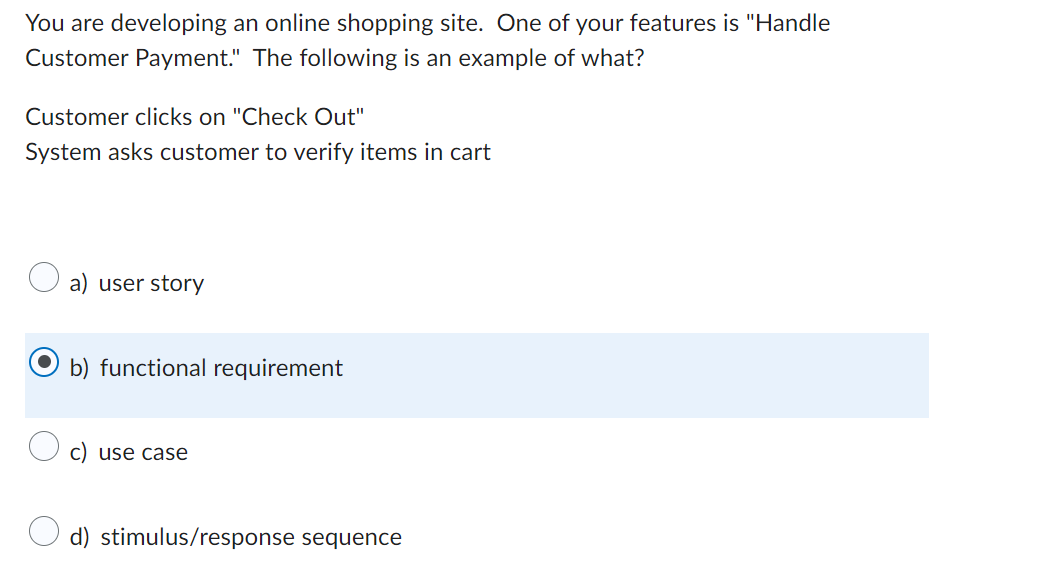Click the line 'Customer clicks on Check Out'
Image resolution: width=1054 pixels, height=578 pixels.
194,117
